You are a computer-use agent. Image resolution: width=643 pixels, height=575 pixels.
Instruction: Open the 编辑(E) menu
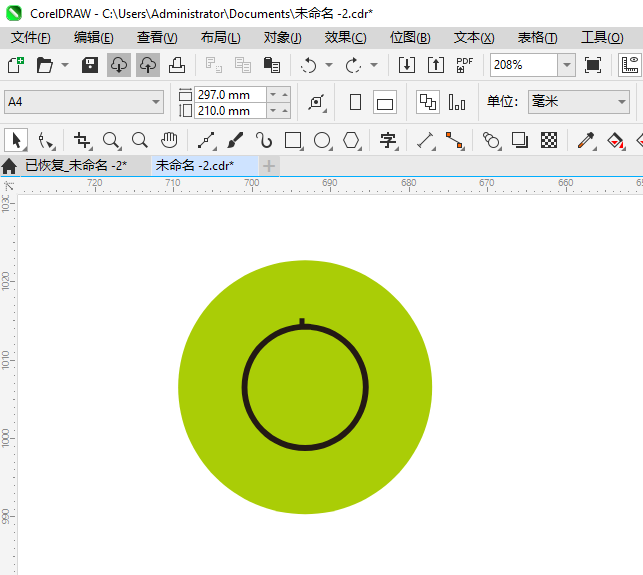94,38
